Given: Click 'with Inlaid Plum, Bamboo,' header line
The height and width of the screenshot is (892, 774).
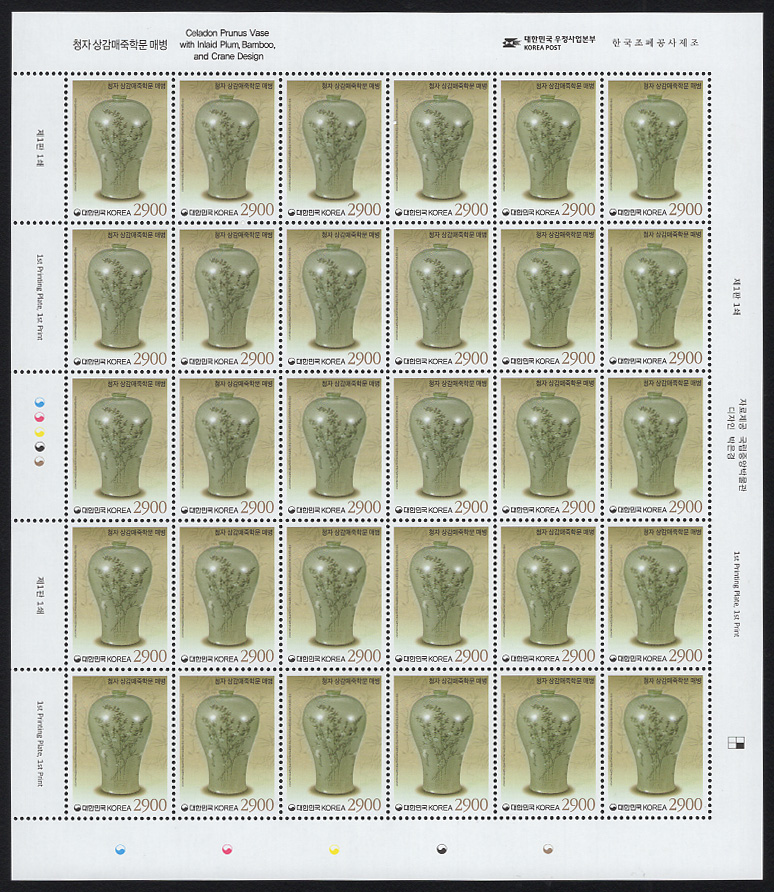Looking at the screenshot, I should click(x=227, y=44).
